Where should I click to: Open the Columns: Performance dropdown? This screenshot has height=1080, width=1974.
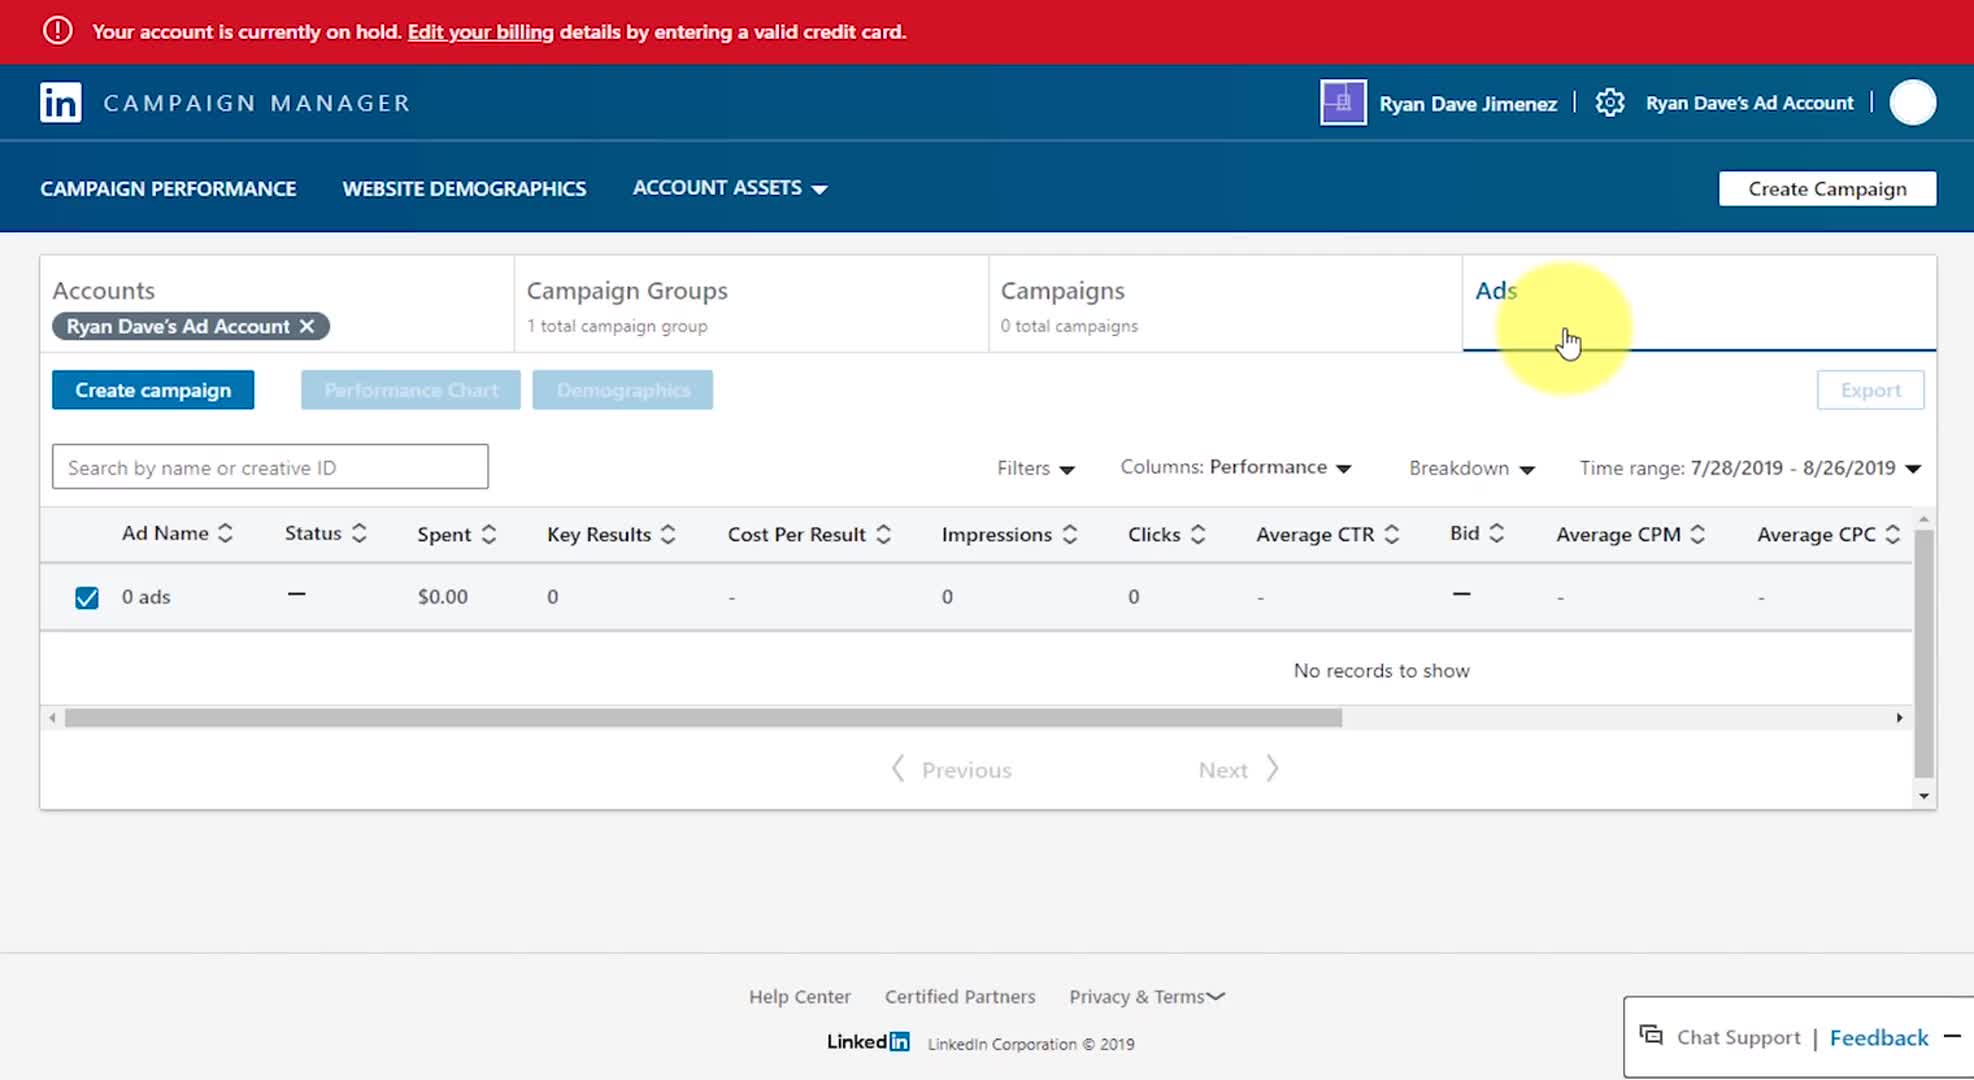(1235, 468)
